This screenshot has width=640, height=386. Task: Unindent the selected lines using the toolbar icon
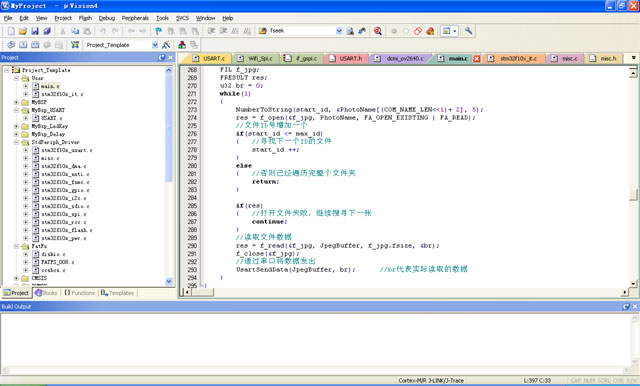[x=223, y=31]
